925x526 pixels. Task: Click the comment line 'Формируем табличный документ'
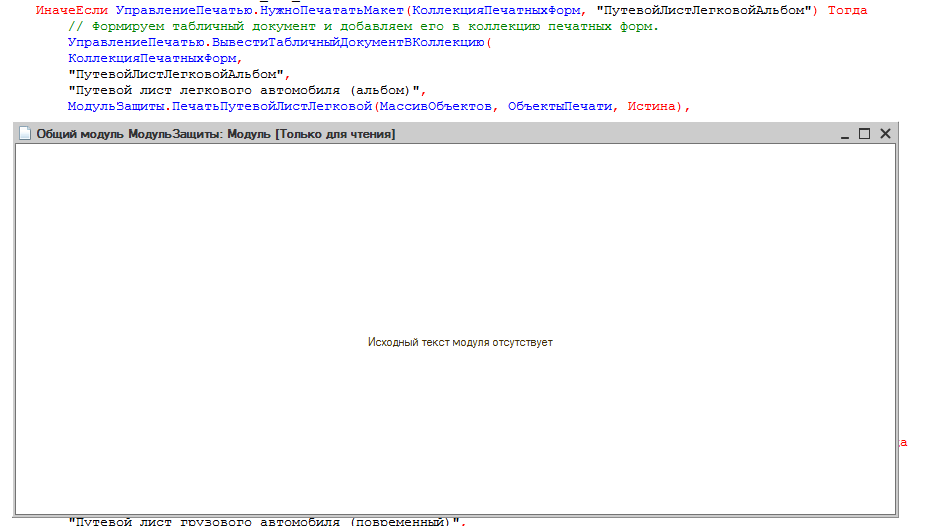click(x=363, y=27)
